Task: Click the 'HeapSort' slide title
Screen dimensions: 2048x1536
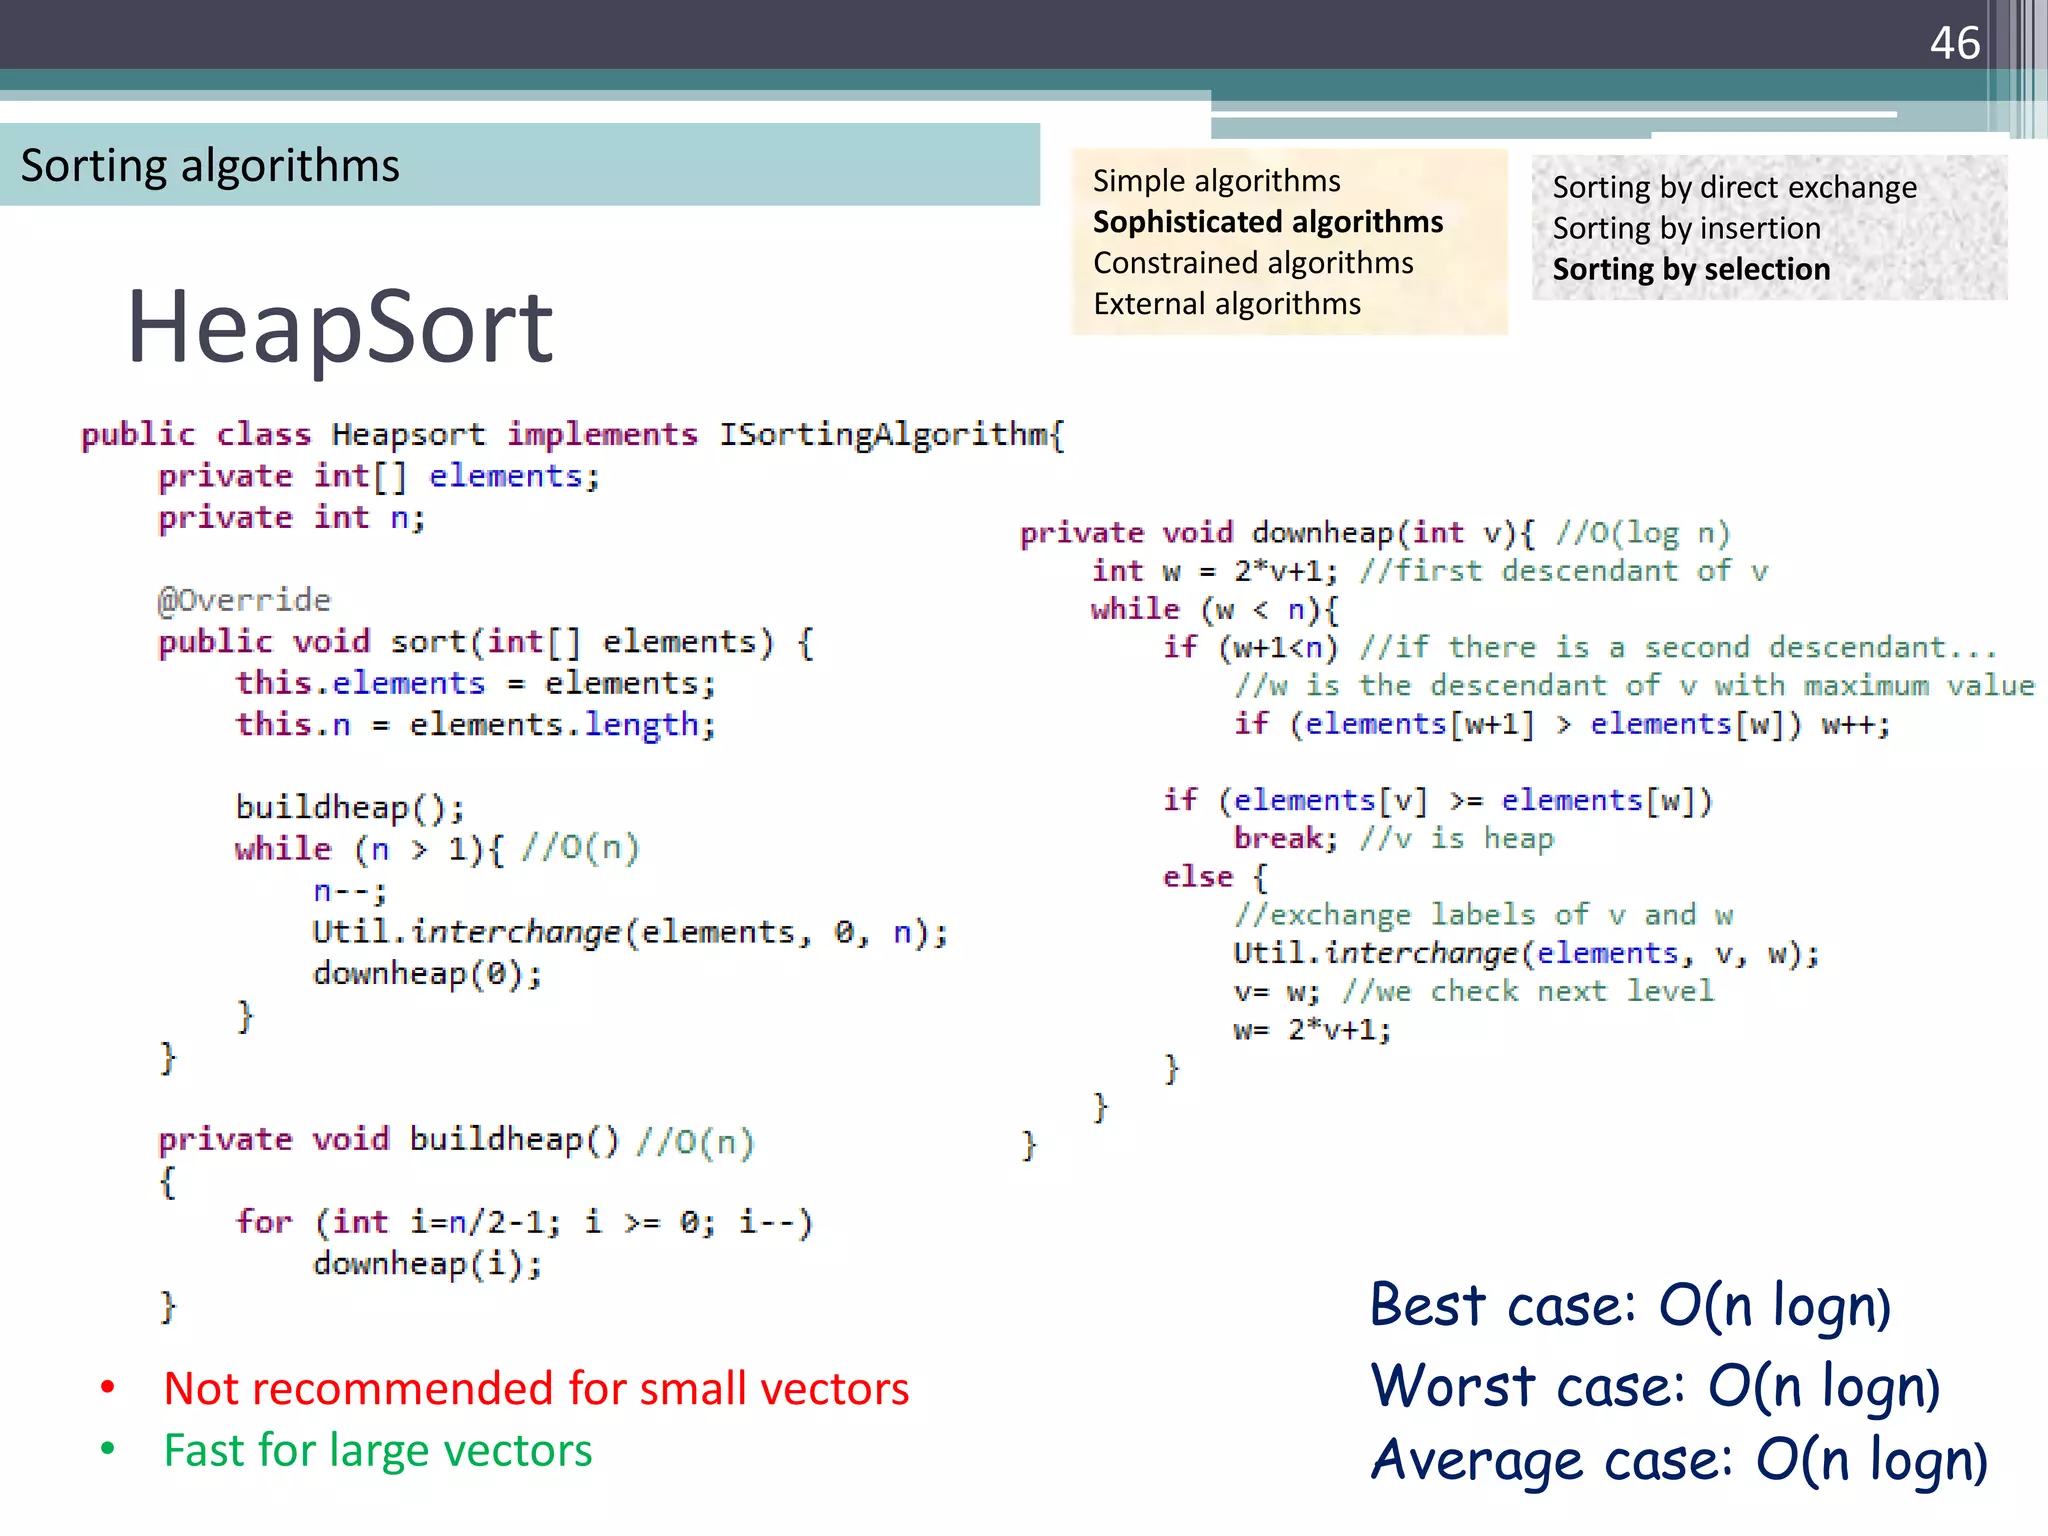Action: (x=339, y=327)
